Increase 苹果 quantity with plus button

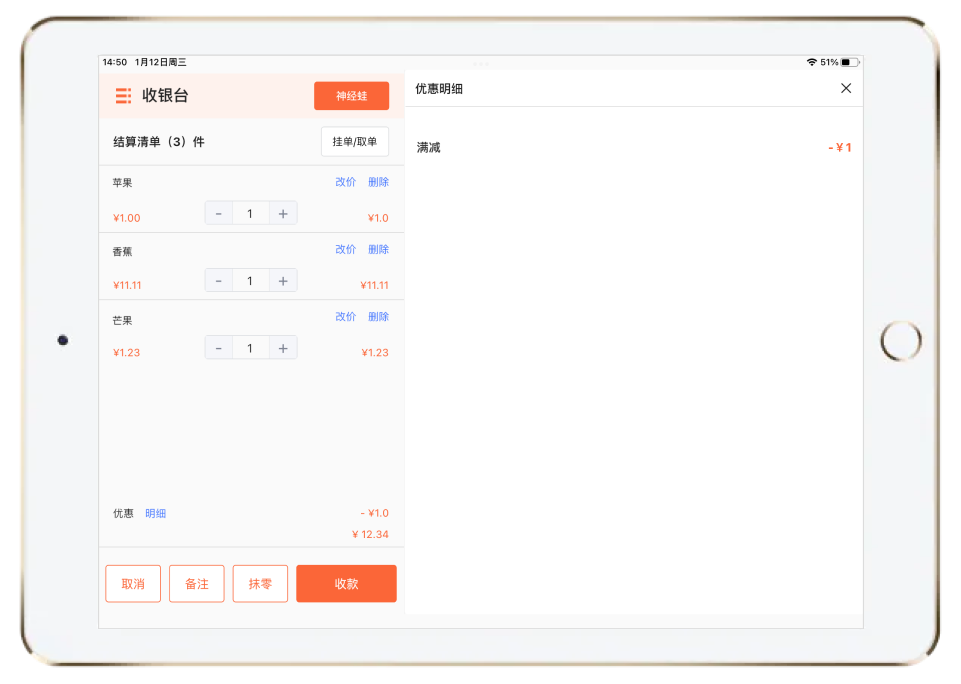pos(283,214)
